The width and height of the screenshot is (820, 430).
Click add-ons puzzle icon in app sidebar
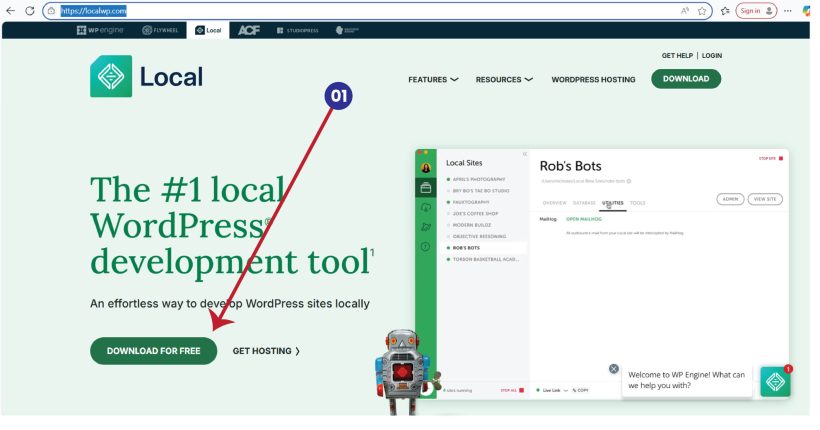pyautogui.click(x=426, y=227)
